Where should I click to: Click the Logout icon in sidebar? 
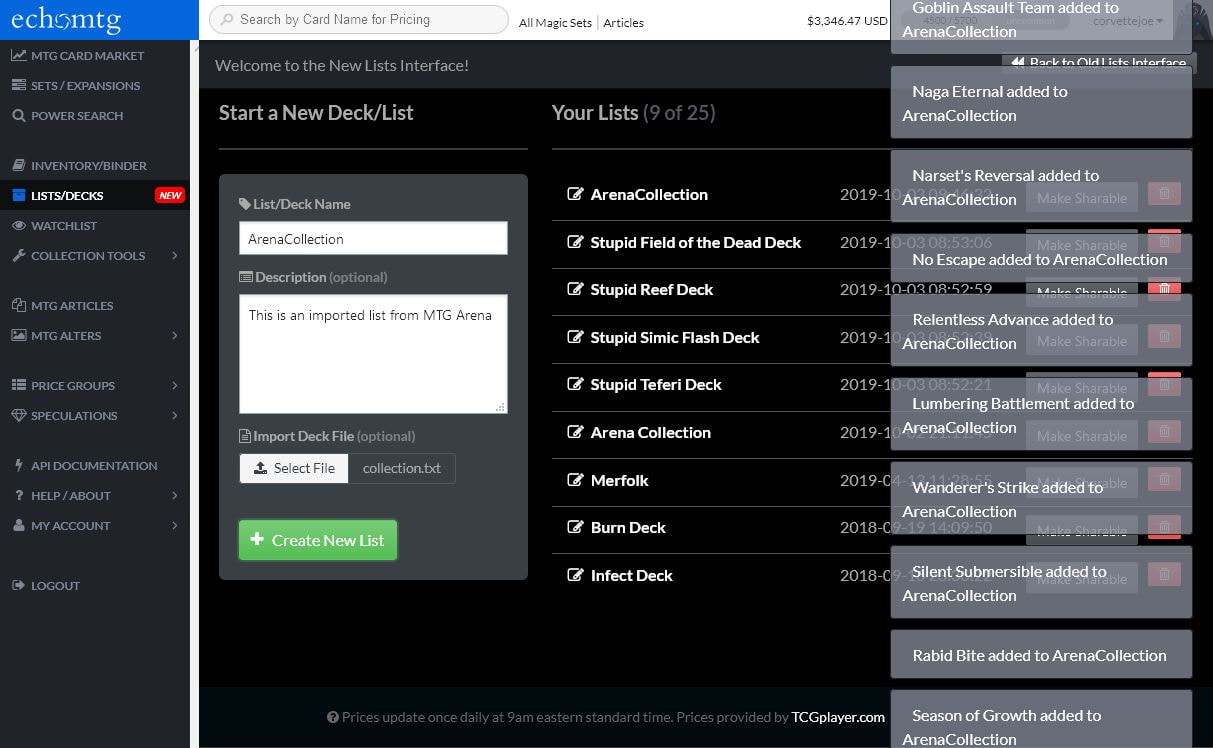coord(19,586)
